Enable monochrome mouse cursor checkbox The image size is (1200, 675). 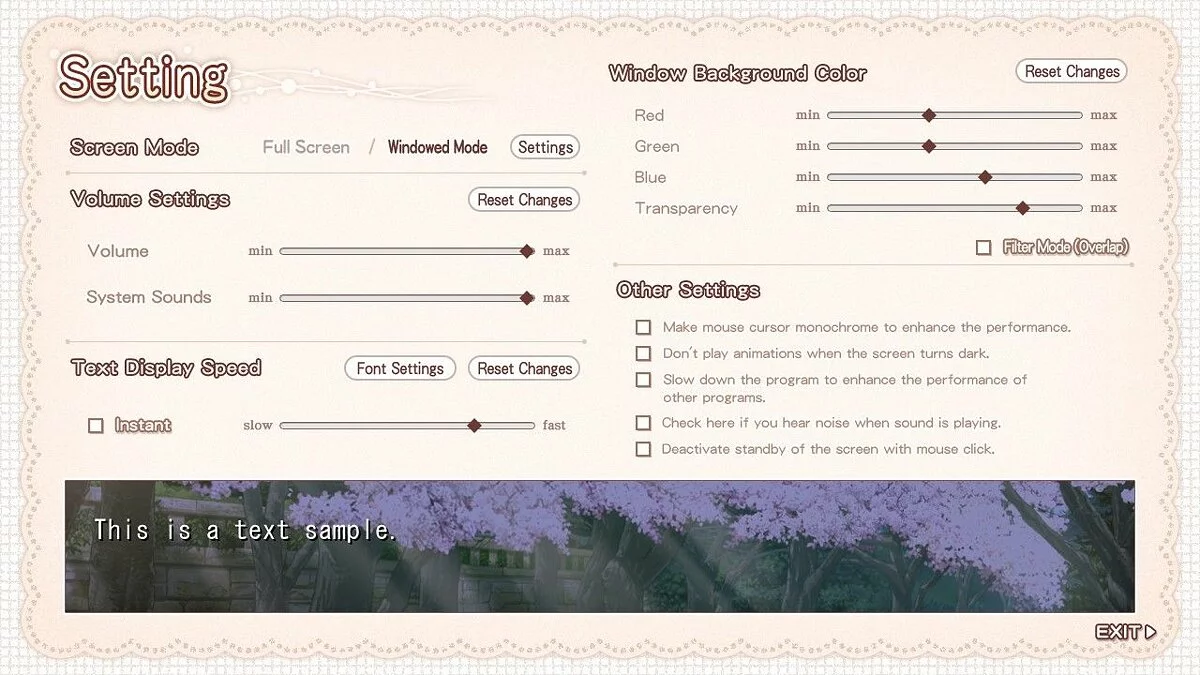click(x=644, y=327)
